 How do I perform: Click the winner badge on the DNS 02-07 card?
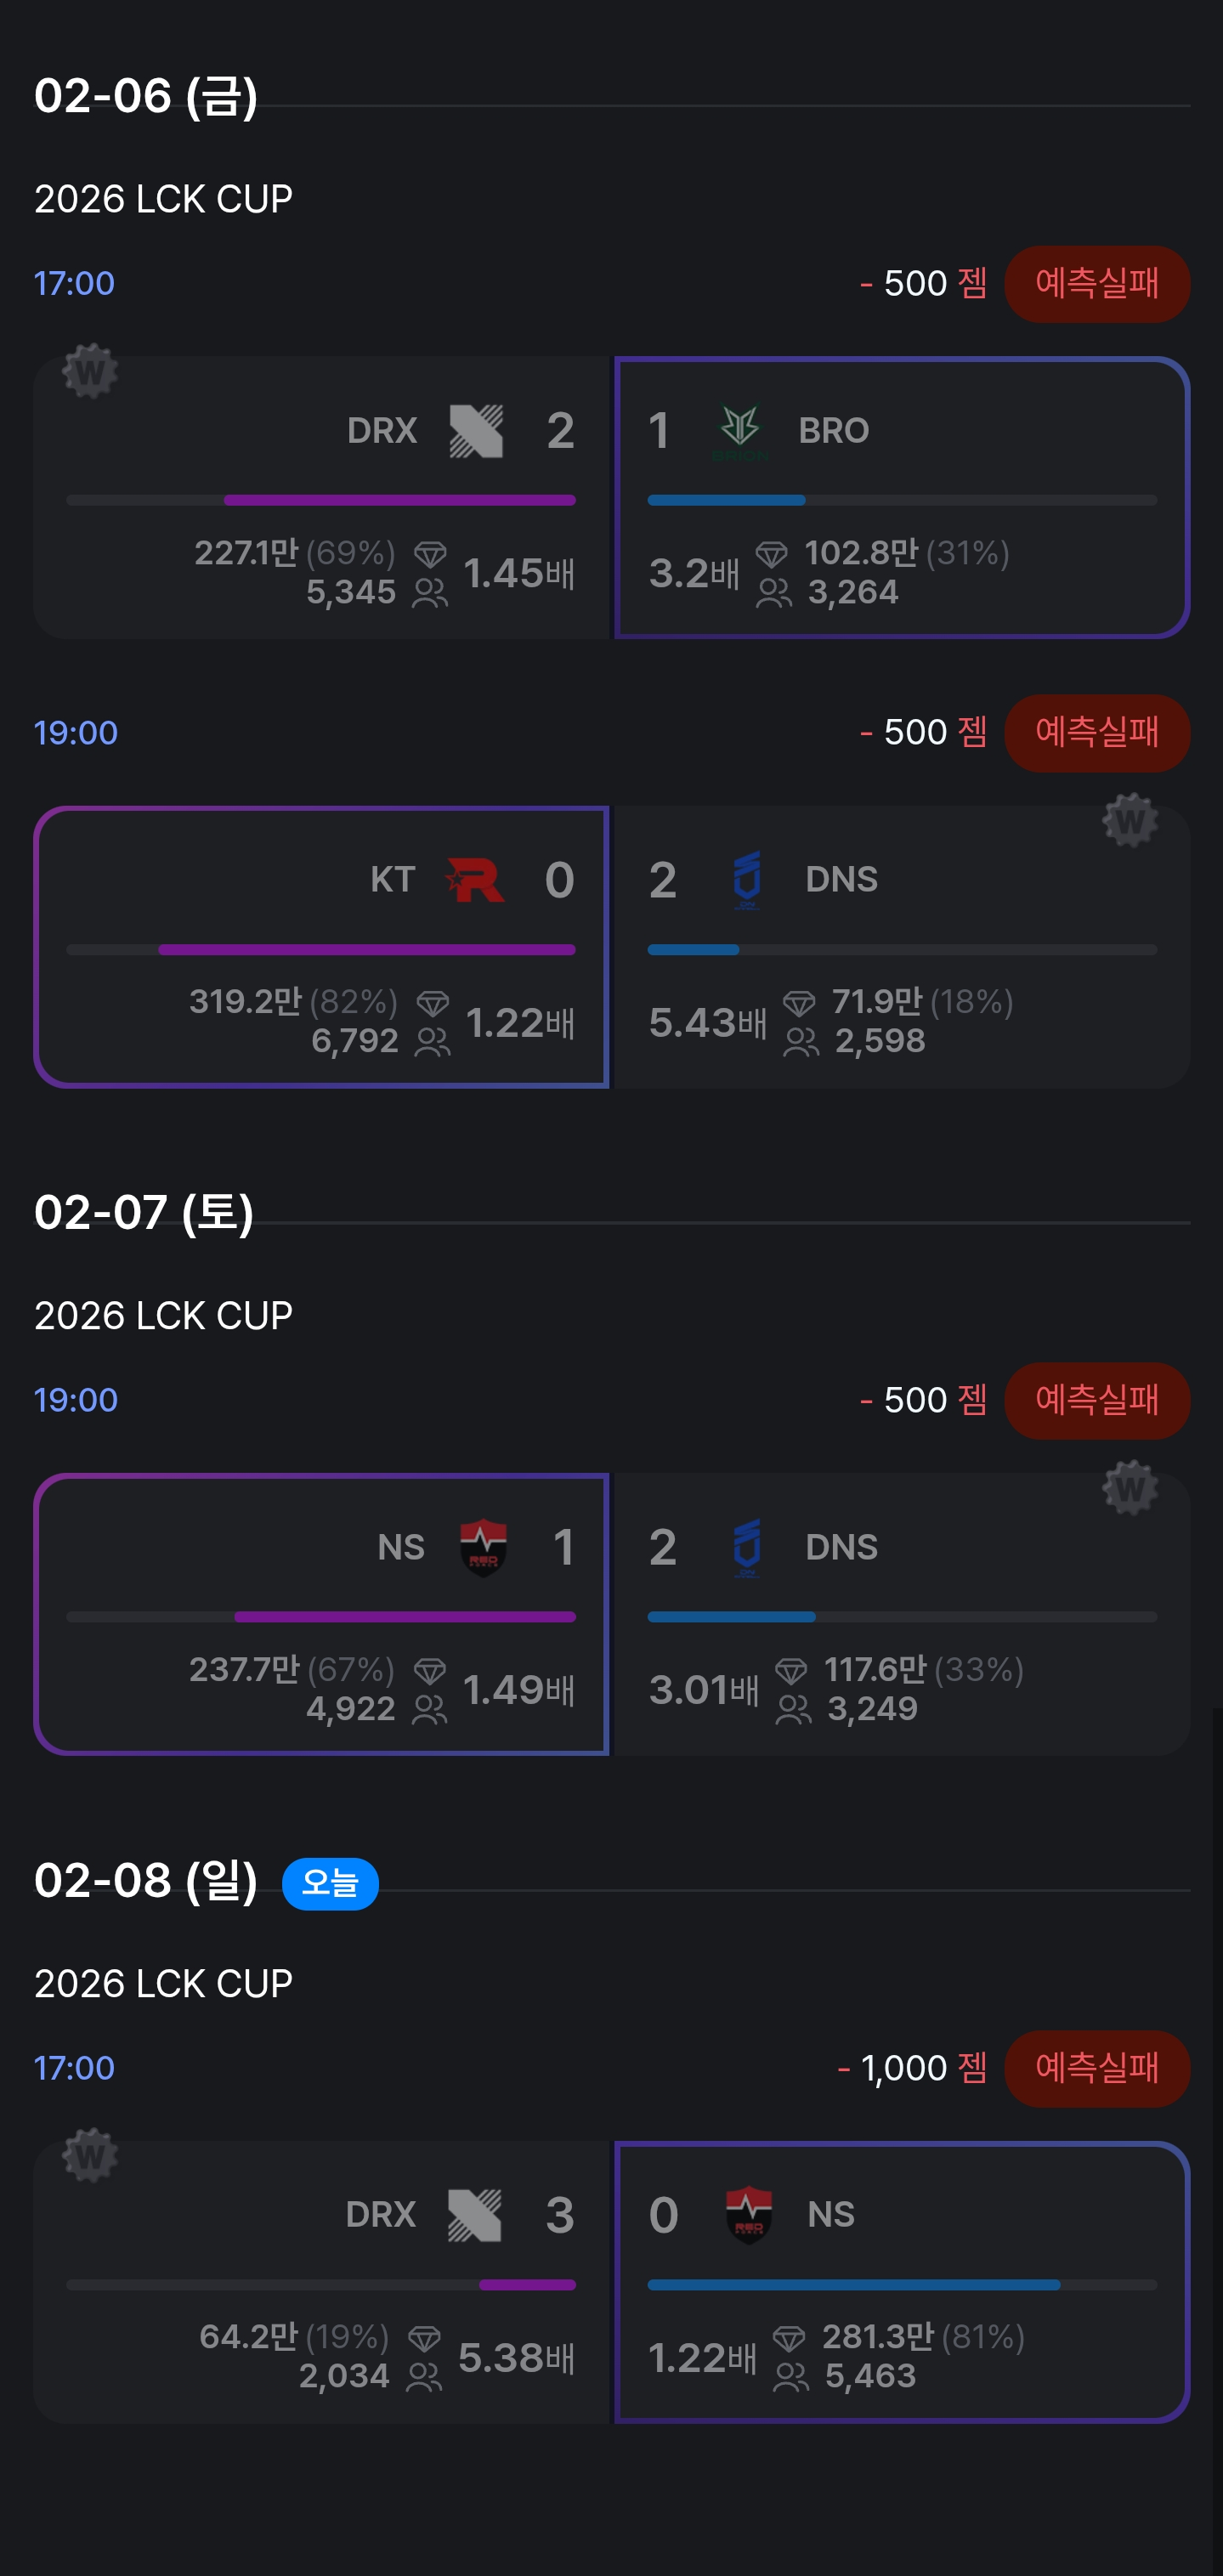click(x=1130, y=1488)
